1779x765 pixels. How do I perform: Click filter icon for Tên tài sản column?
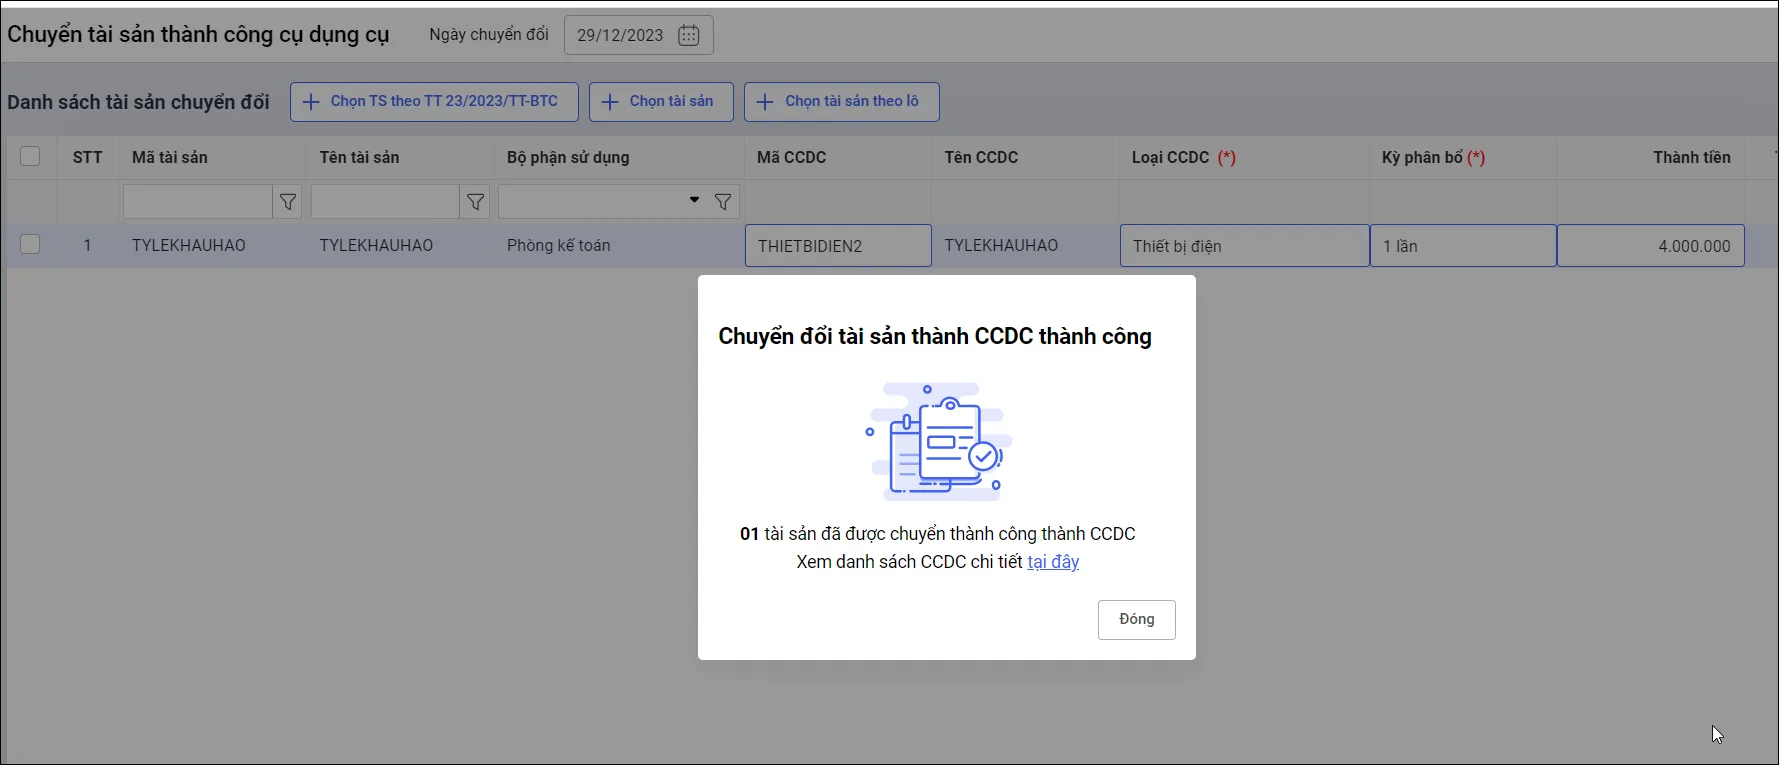click(x=476, y=202)
